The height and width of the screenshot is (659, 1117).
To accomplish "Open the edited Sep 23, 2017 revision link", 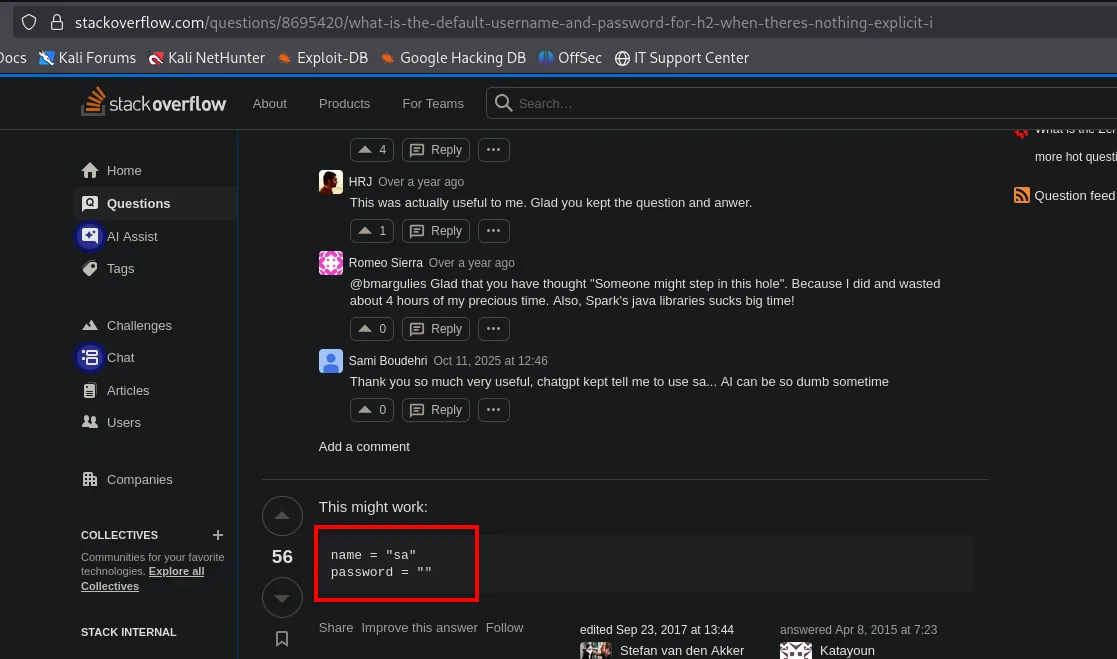I will [x=657, y=630].
